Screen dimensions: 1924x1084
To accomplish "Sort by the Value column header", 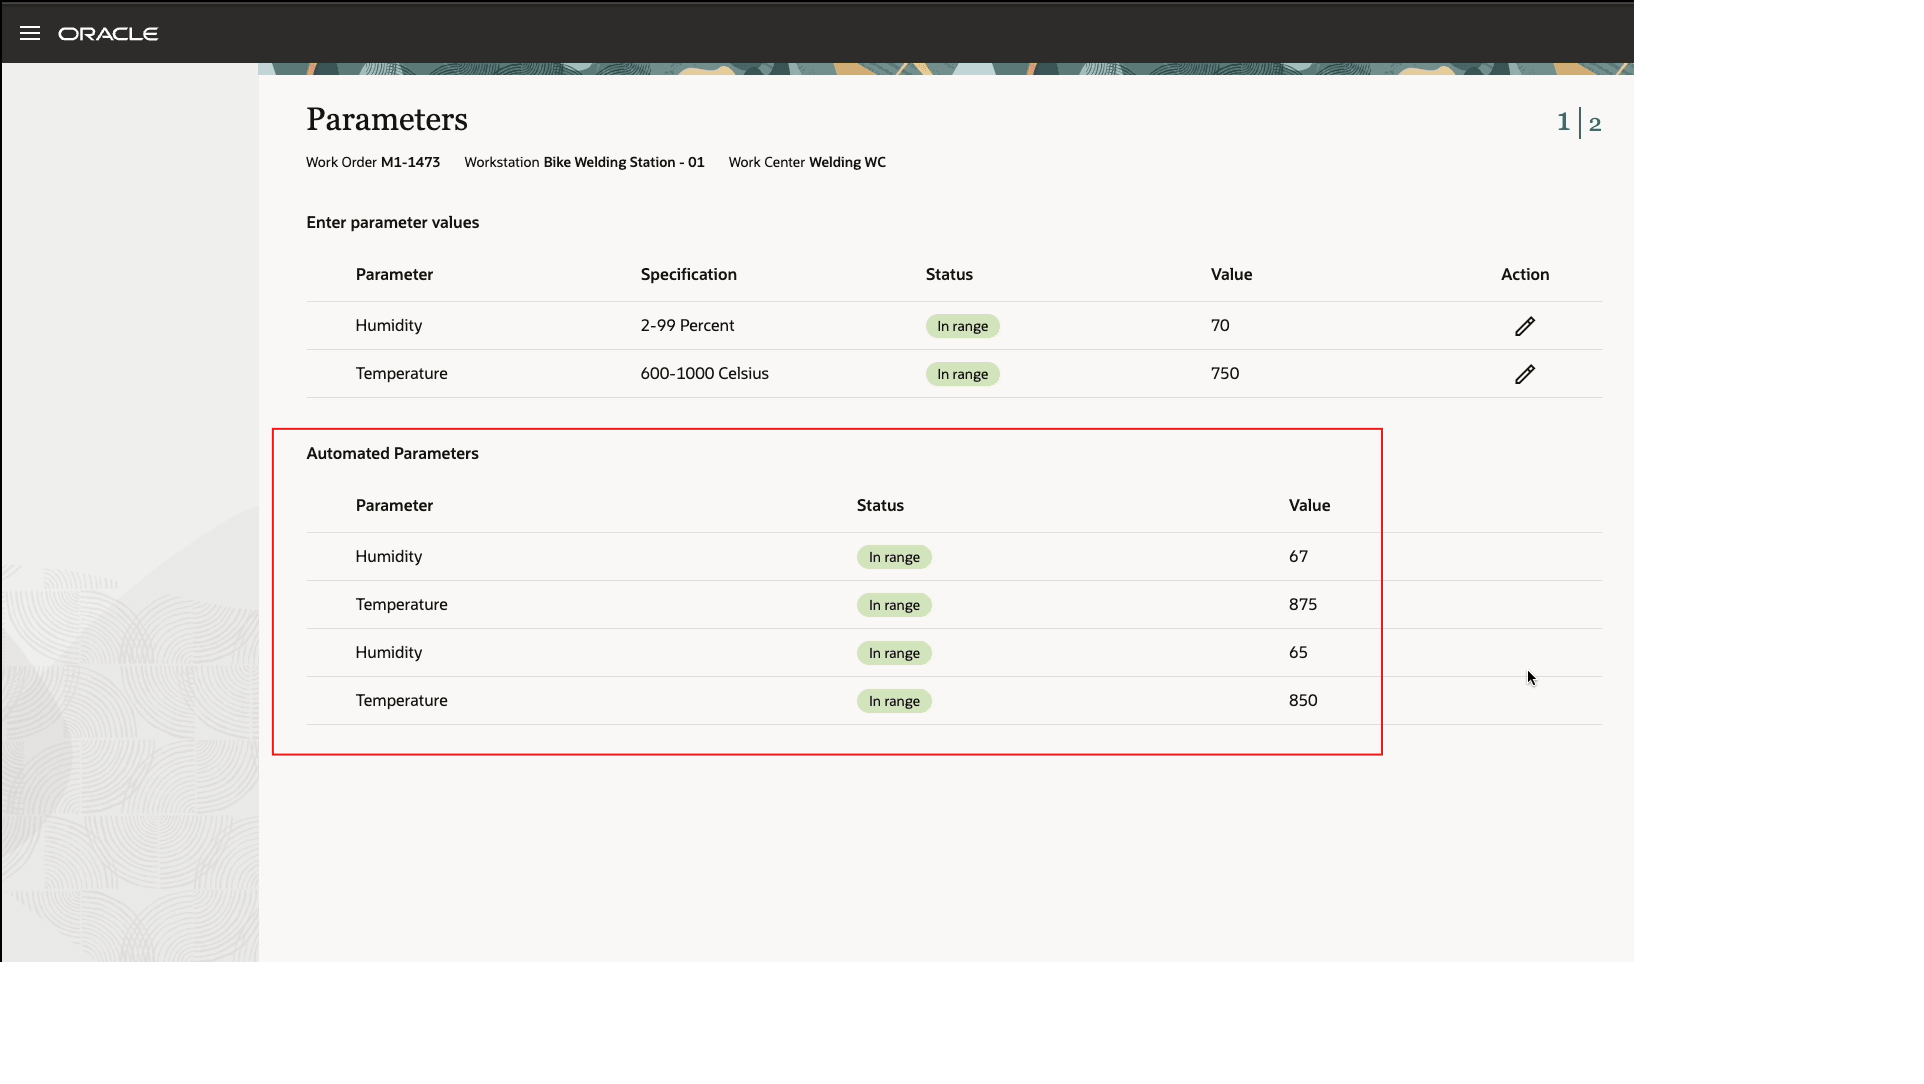I will (1230, 273).
